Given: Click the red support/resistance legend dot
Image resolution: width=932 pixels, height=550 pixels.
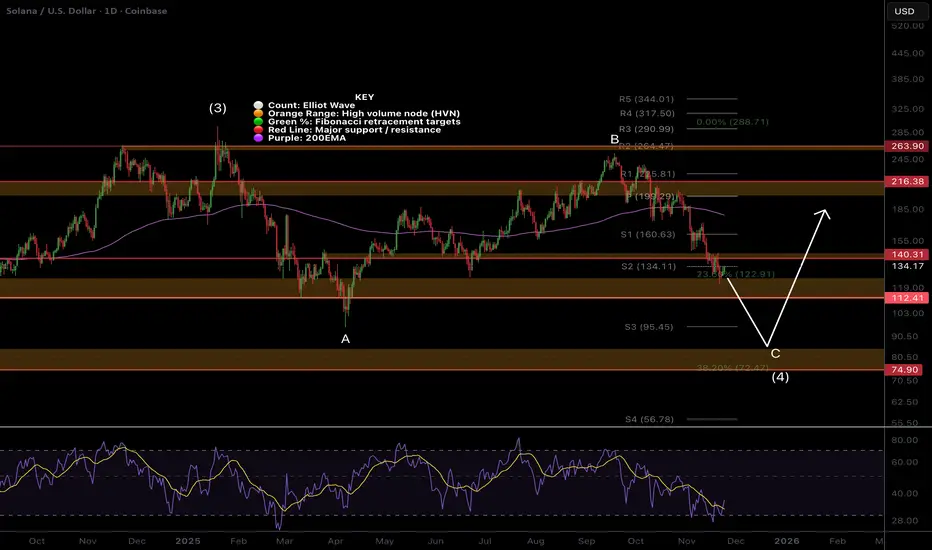Looking at the screenshot, I should tap(258, 130).
